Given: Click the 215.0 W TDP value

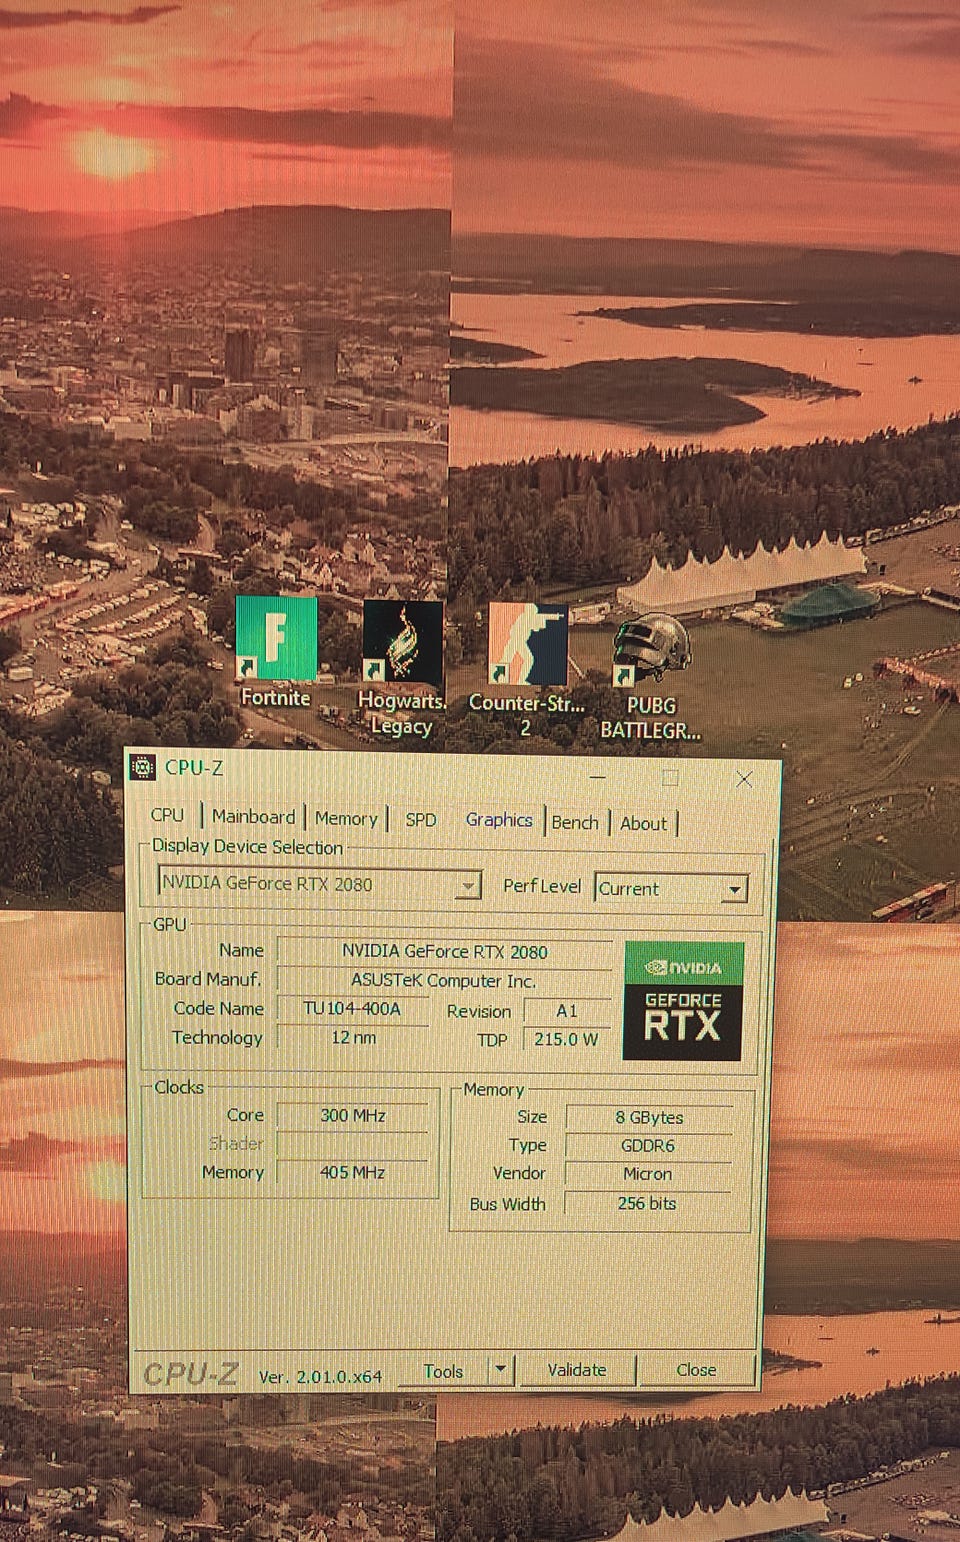Looking at the screenshot, I should point(566,1039).
